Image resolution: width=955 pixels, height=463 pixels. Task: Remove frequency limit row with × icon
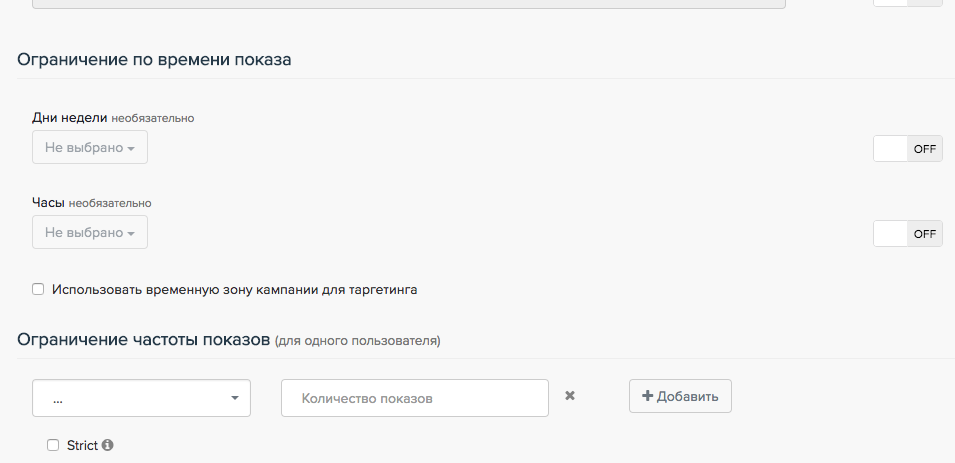click(570, 396)
